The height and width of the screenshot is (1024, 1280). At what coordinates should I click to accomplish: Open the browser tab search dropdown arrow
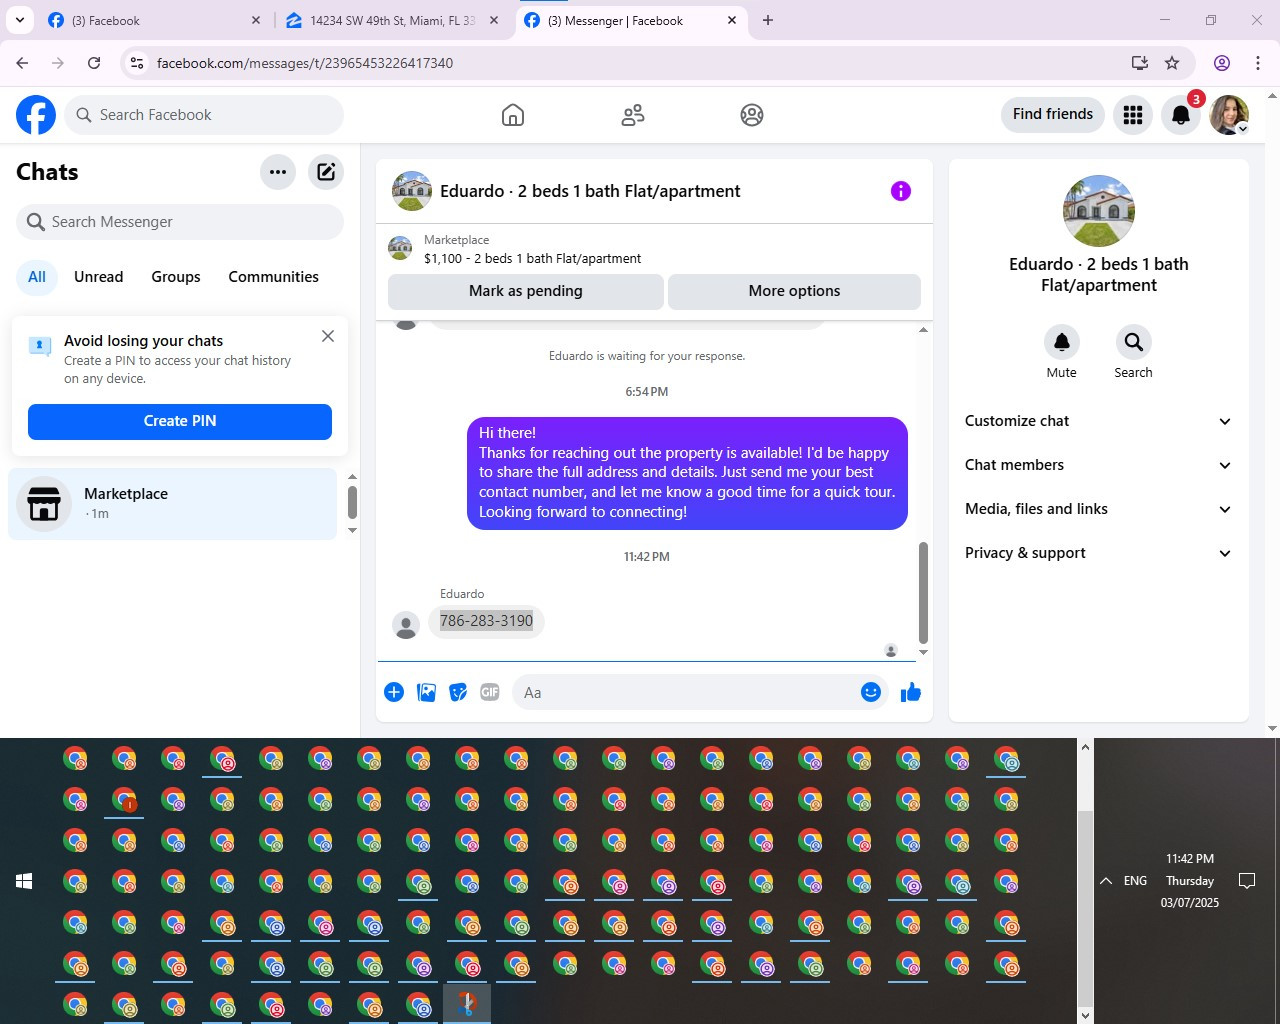(x=20, y=20)
